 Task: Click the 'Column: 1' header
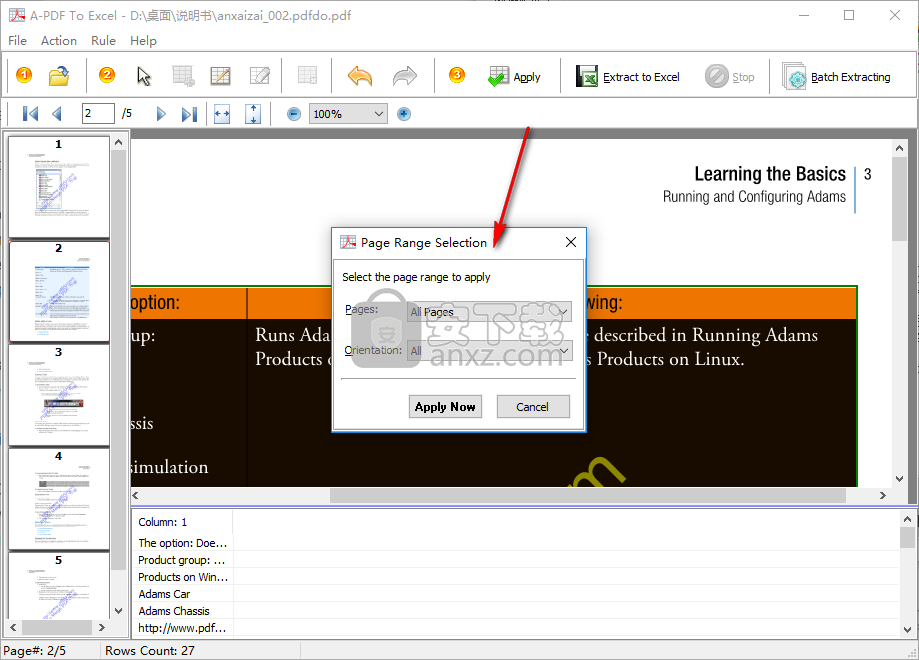tap(182, 522)
